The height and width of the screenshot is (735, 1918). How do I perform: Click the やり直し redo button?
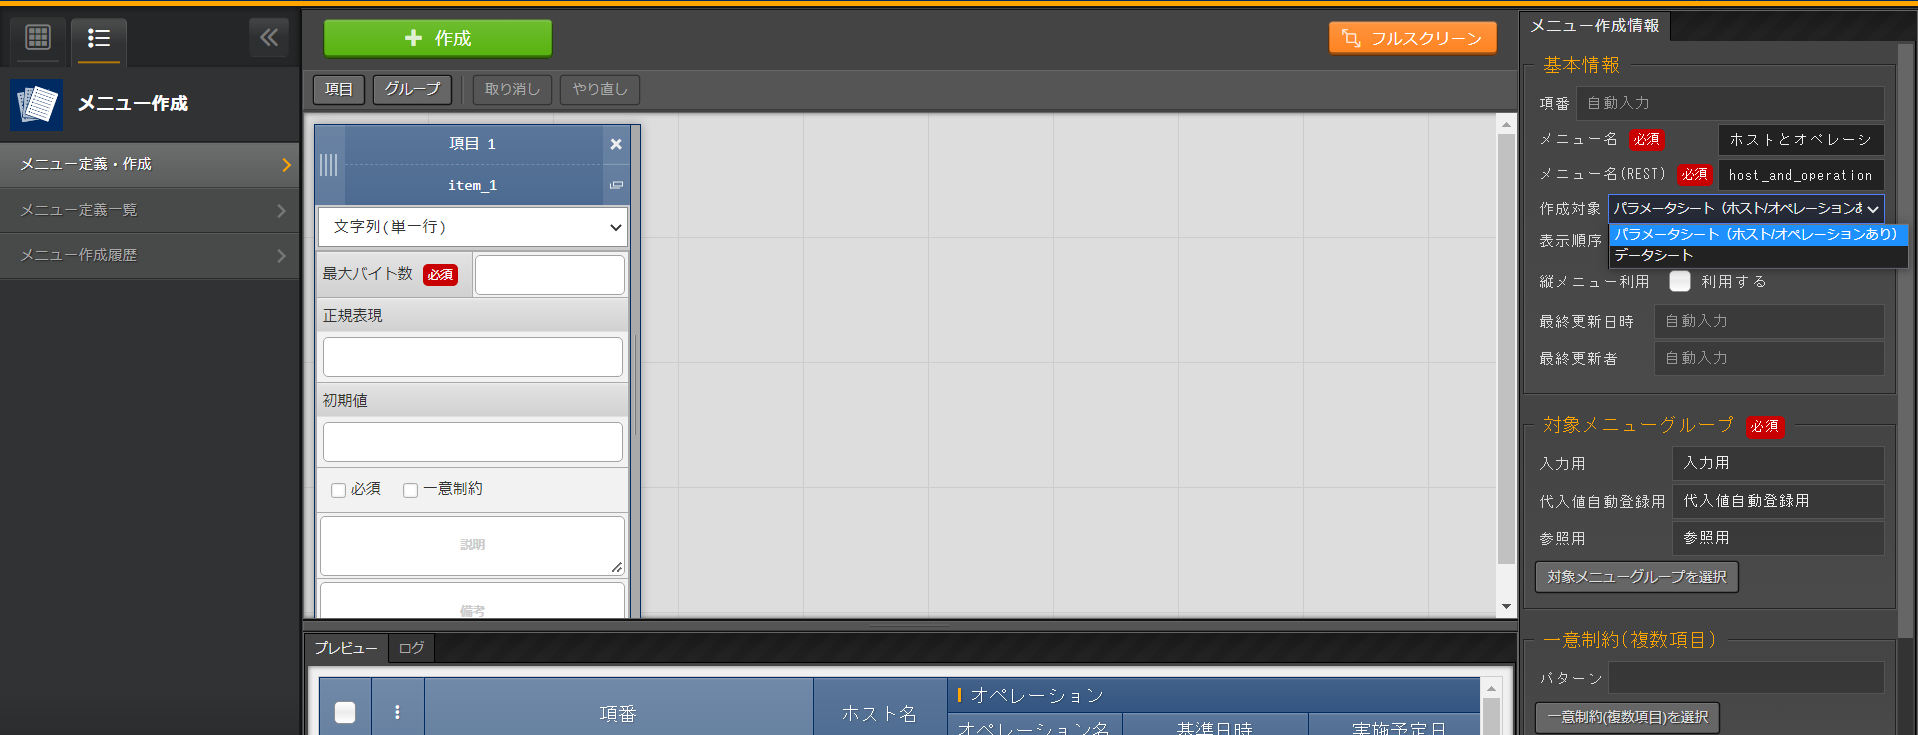600,89
